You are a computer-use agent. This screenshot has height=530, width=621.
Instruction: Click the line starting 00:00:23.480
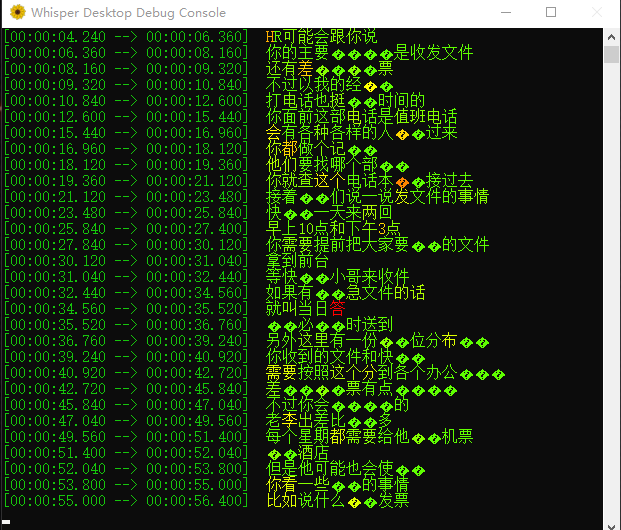(198, 213)
